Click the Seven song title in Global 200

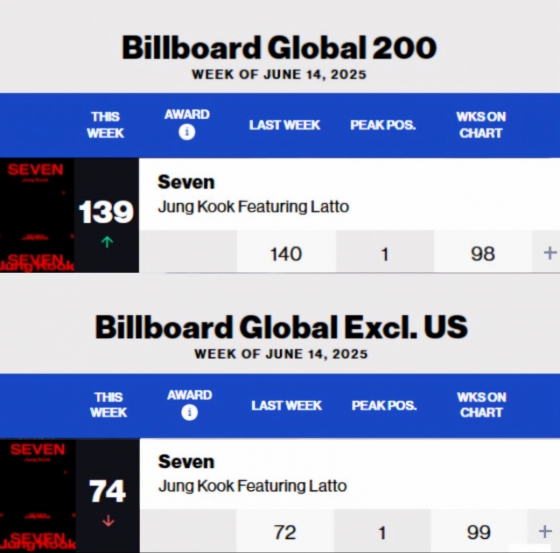click(x=186, y=182)
